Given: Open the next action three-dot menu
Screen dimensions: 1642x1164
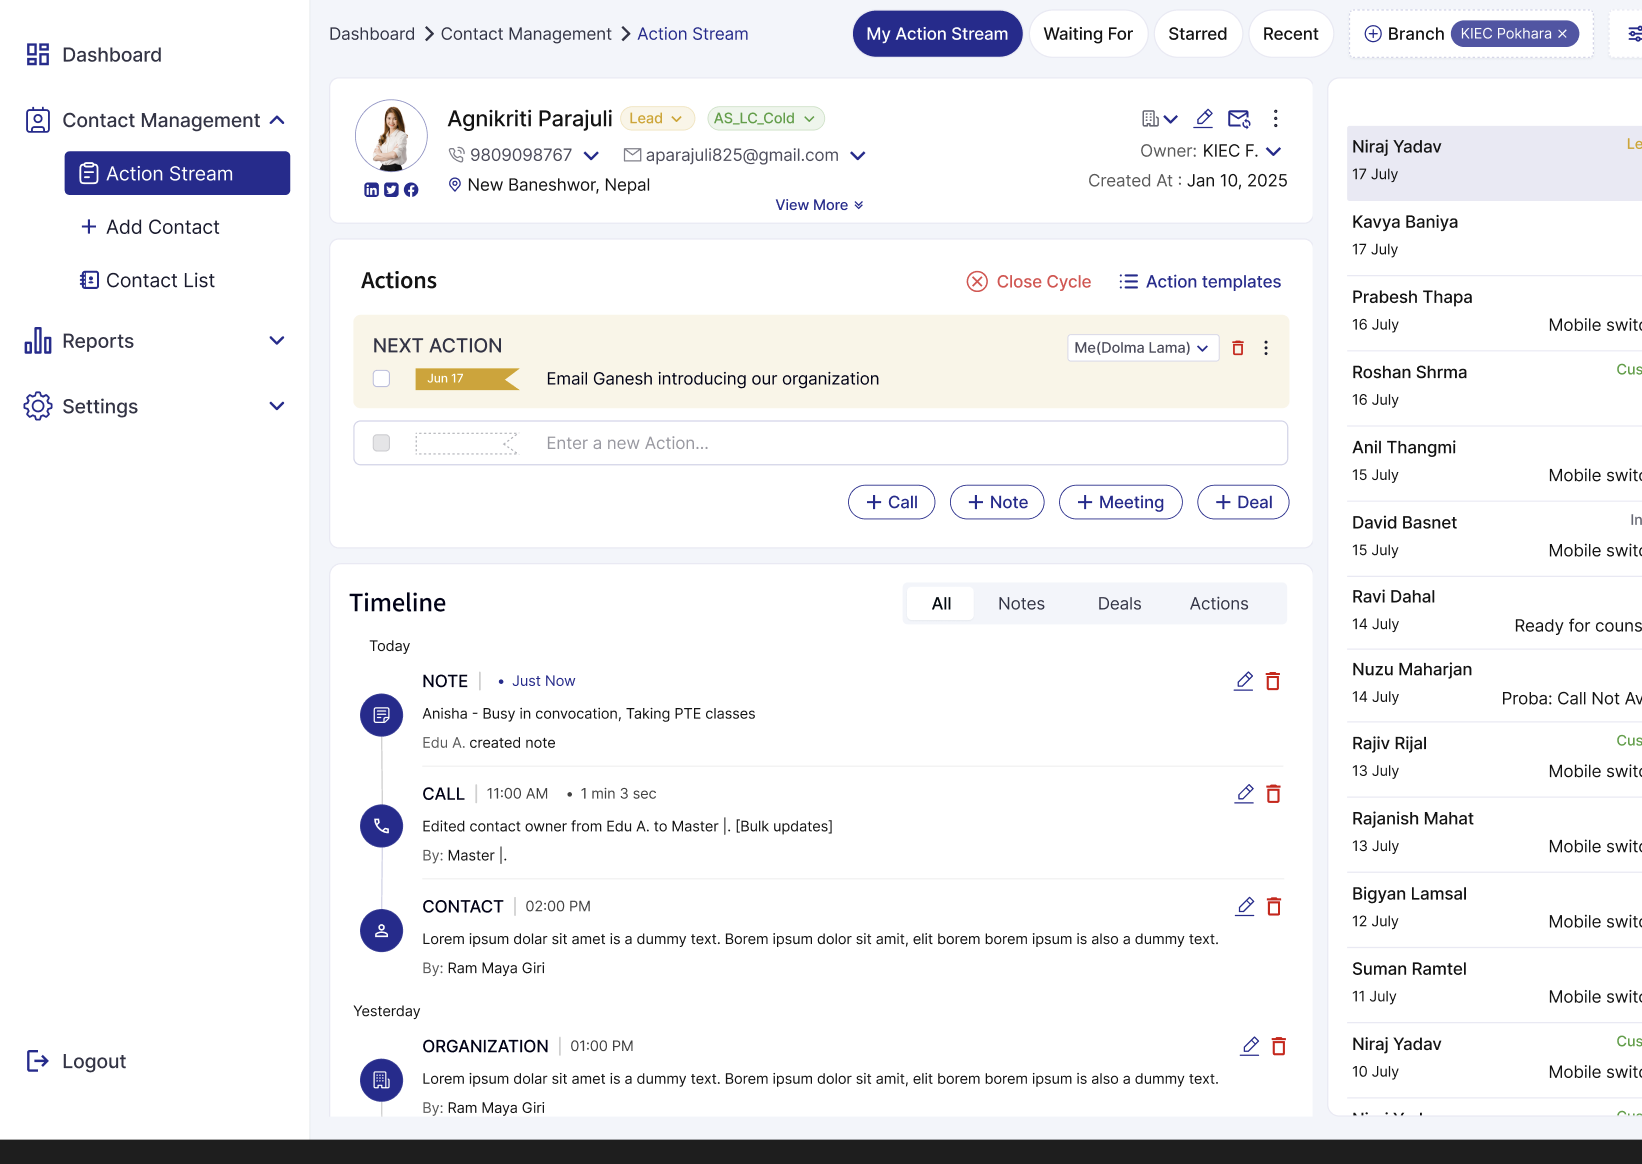Looking at the screenshot, I should 1266,348.
